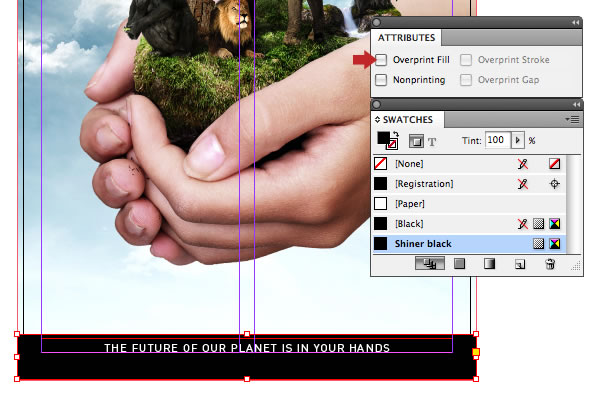Close the Attributes panel using its round button
Image resolution: width=600 pixels, height=401 pixels.
pyautogui.click(x=377, y=23)
